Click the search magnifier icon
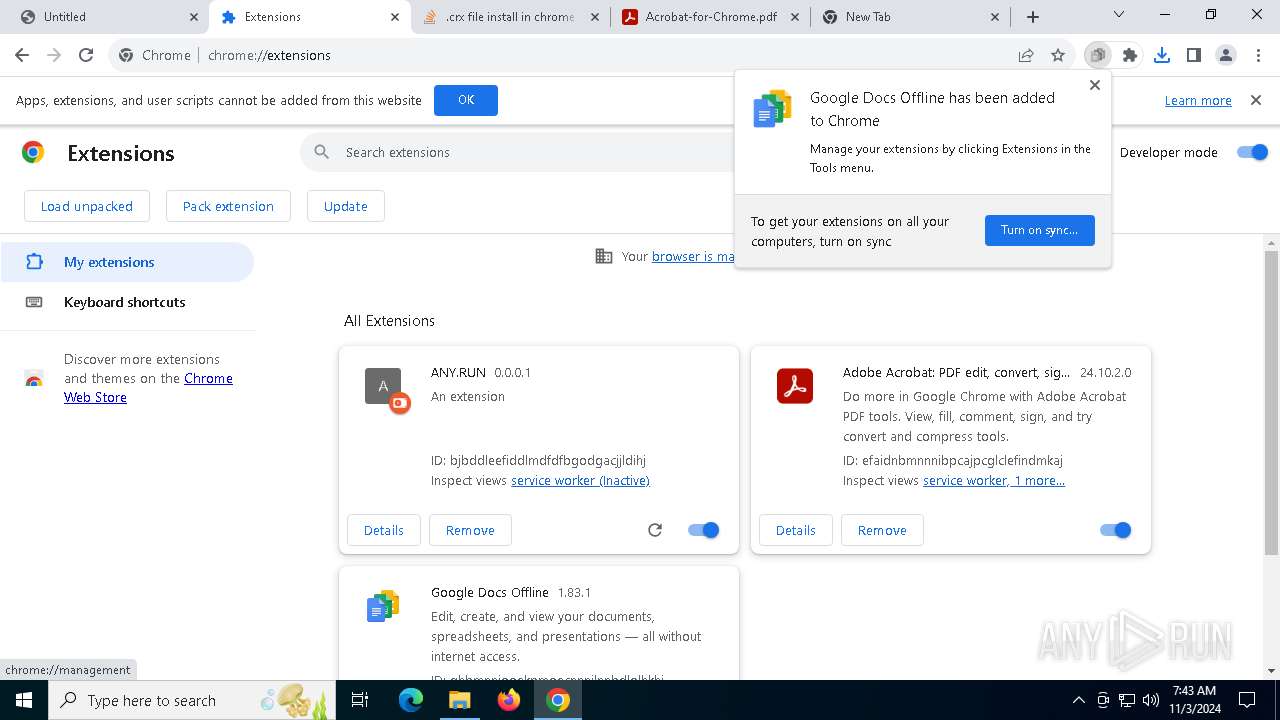 pos(322,152)
